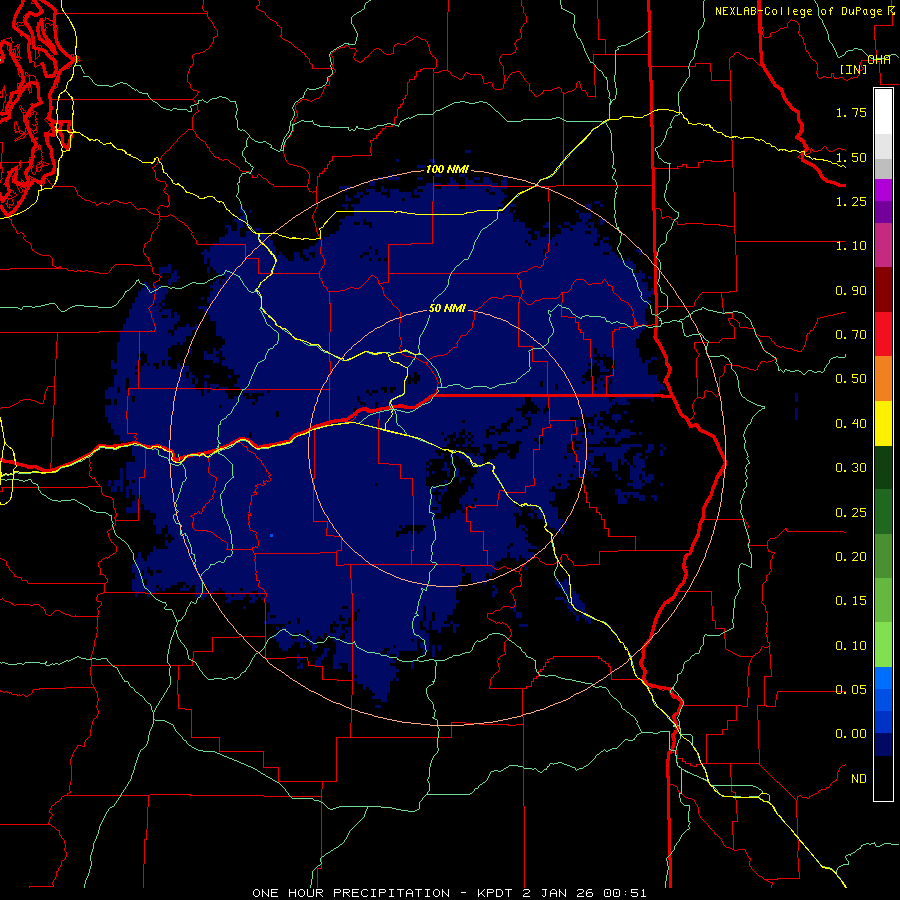
Task: Select the 0.10 legend value
Action: 851,646
